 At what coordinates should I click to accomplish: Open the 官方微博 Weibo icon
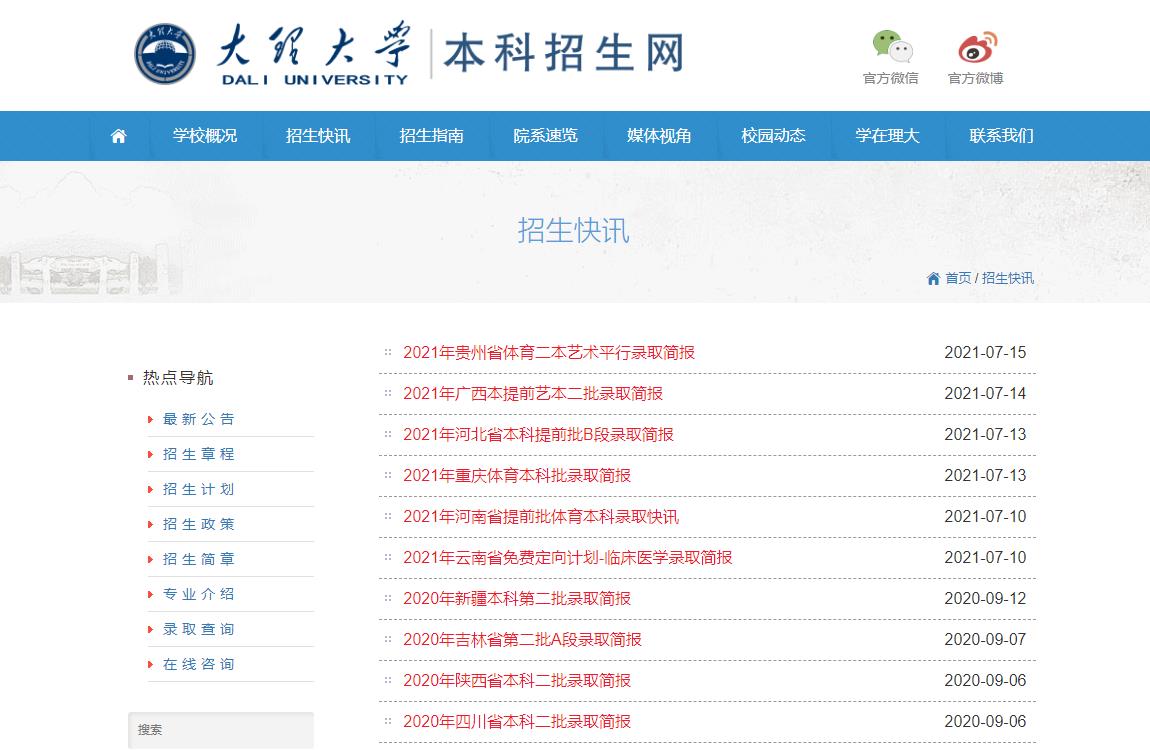978,47
